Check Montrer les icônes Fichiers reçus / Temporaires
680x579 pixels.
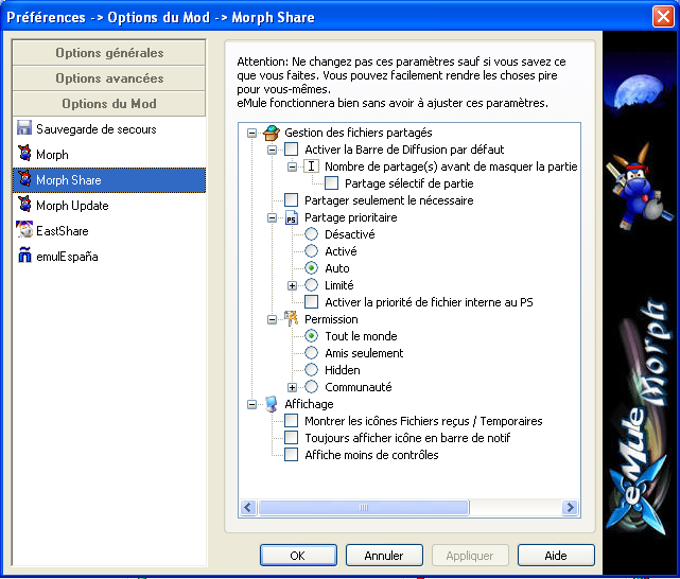click(291, 421)
